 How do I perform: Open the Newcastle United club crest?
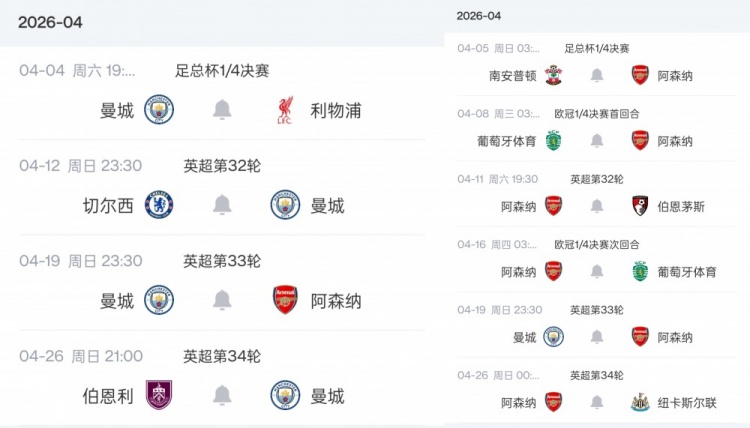click(640, 402)
